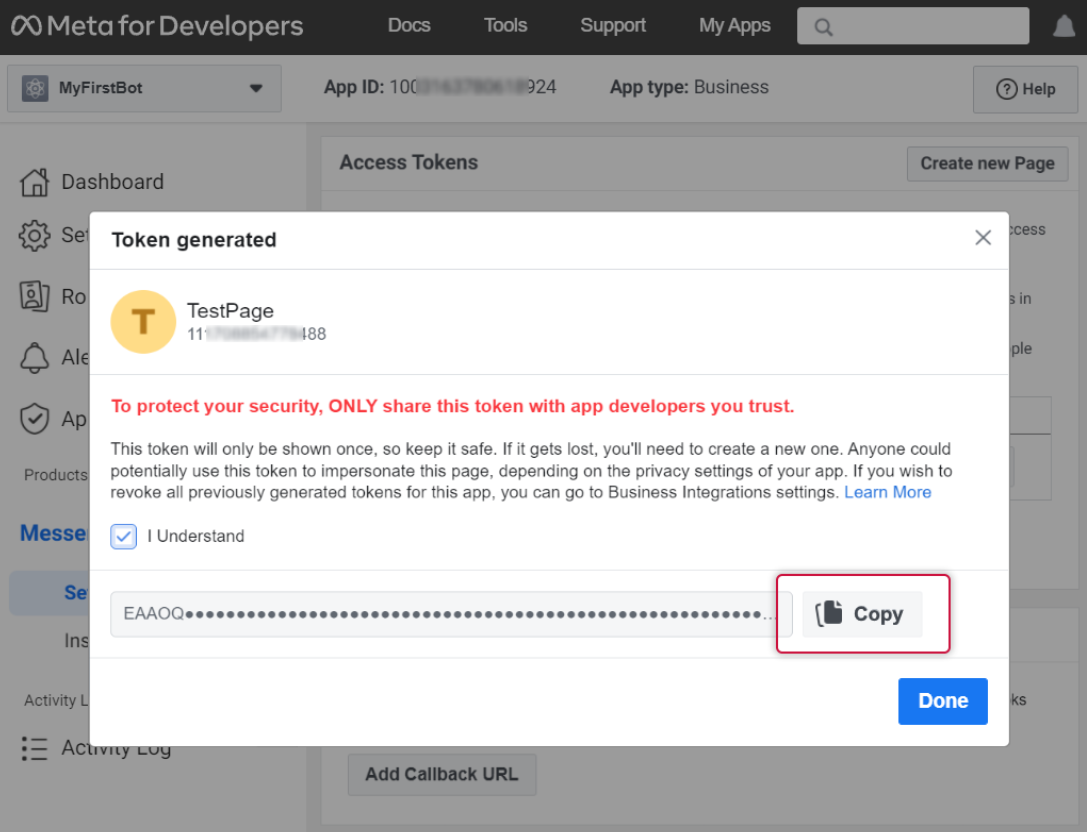Click the Add Callback URL button
Viewport: 1087px width, 832px height.
tap(441, 774)
